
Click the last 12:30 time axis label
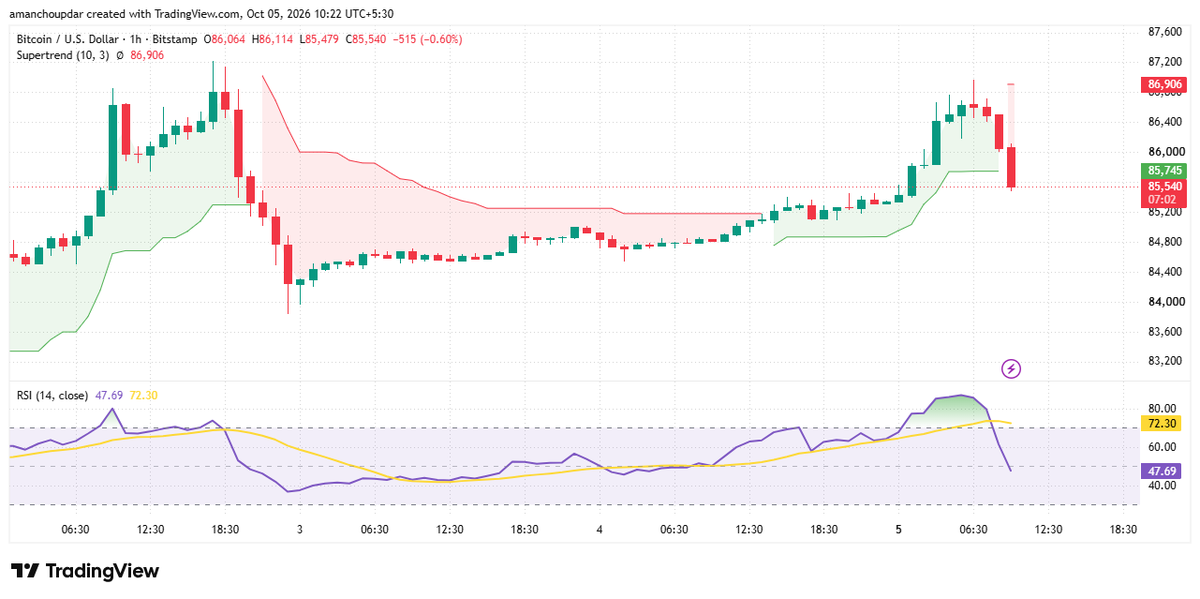click(x=1049, y=530)
